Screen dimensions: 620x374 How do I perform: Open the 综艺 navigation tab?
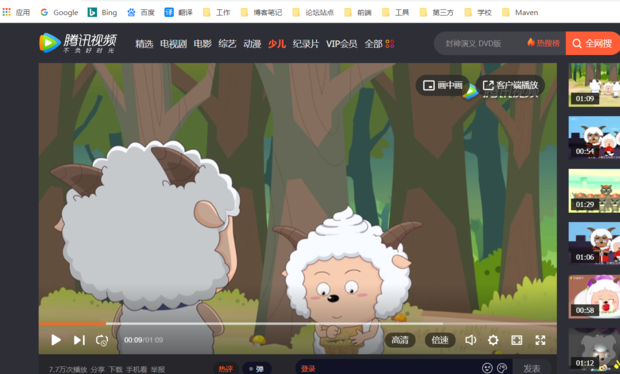[x=227, y=43]
